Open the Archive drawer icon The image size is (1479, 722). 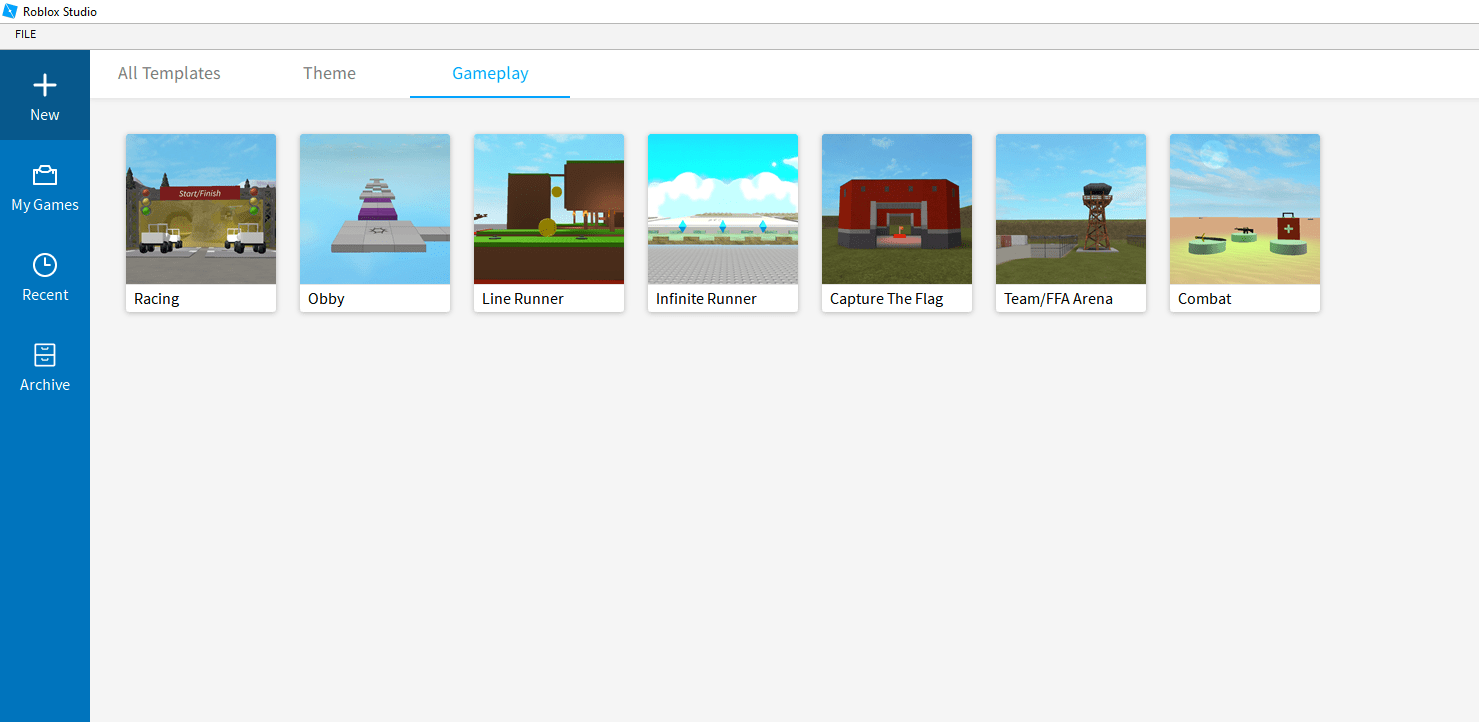click(45, 355)
